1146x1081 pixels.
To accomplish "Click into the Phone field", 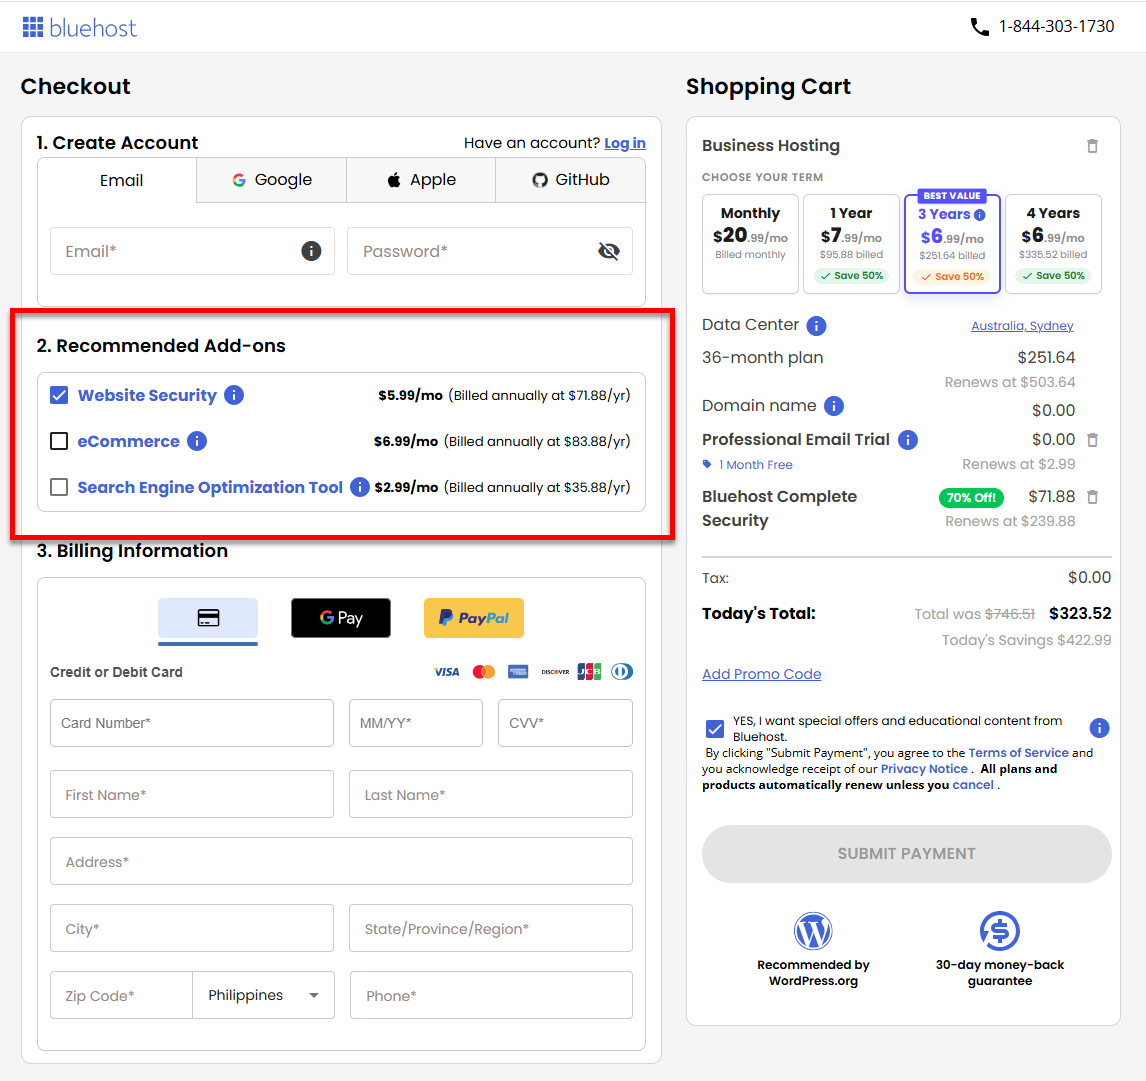I will [x=491, y=995].
